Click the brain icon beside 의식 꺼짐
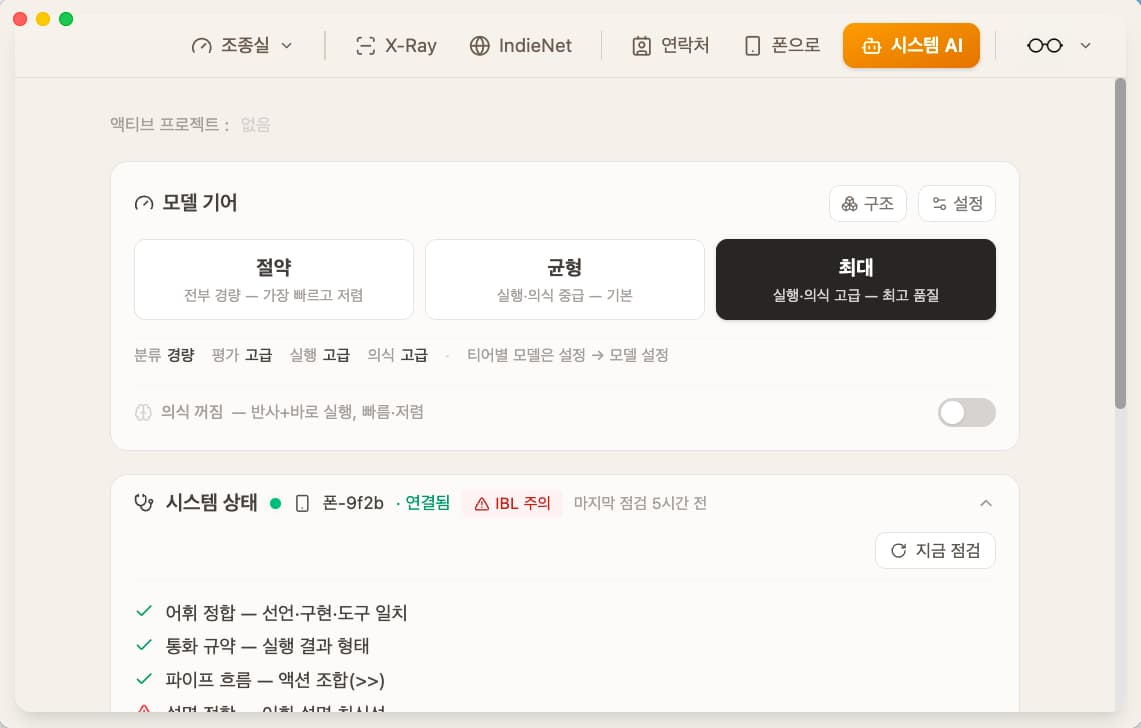This screenshot has height=728, width=1141. pos(143,412)
